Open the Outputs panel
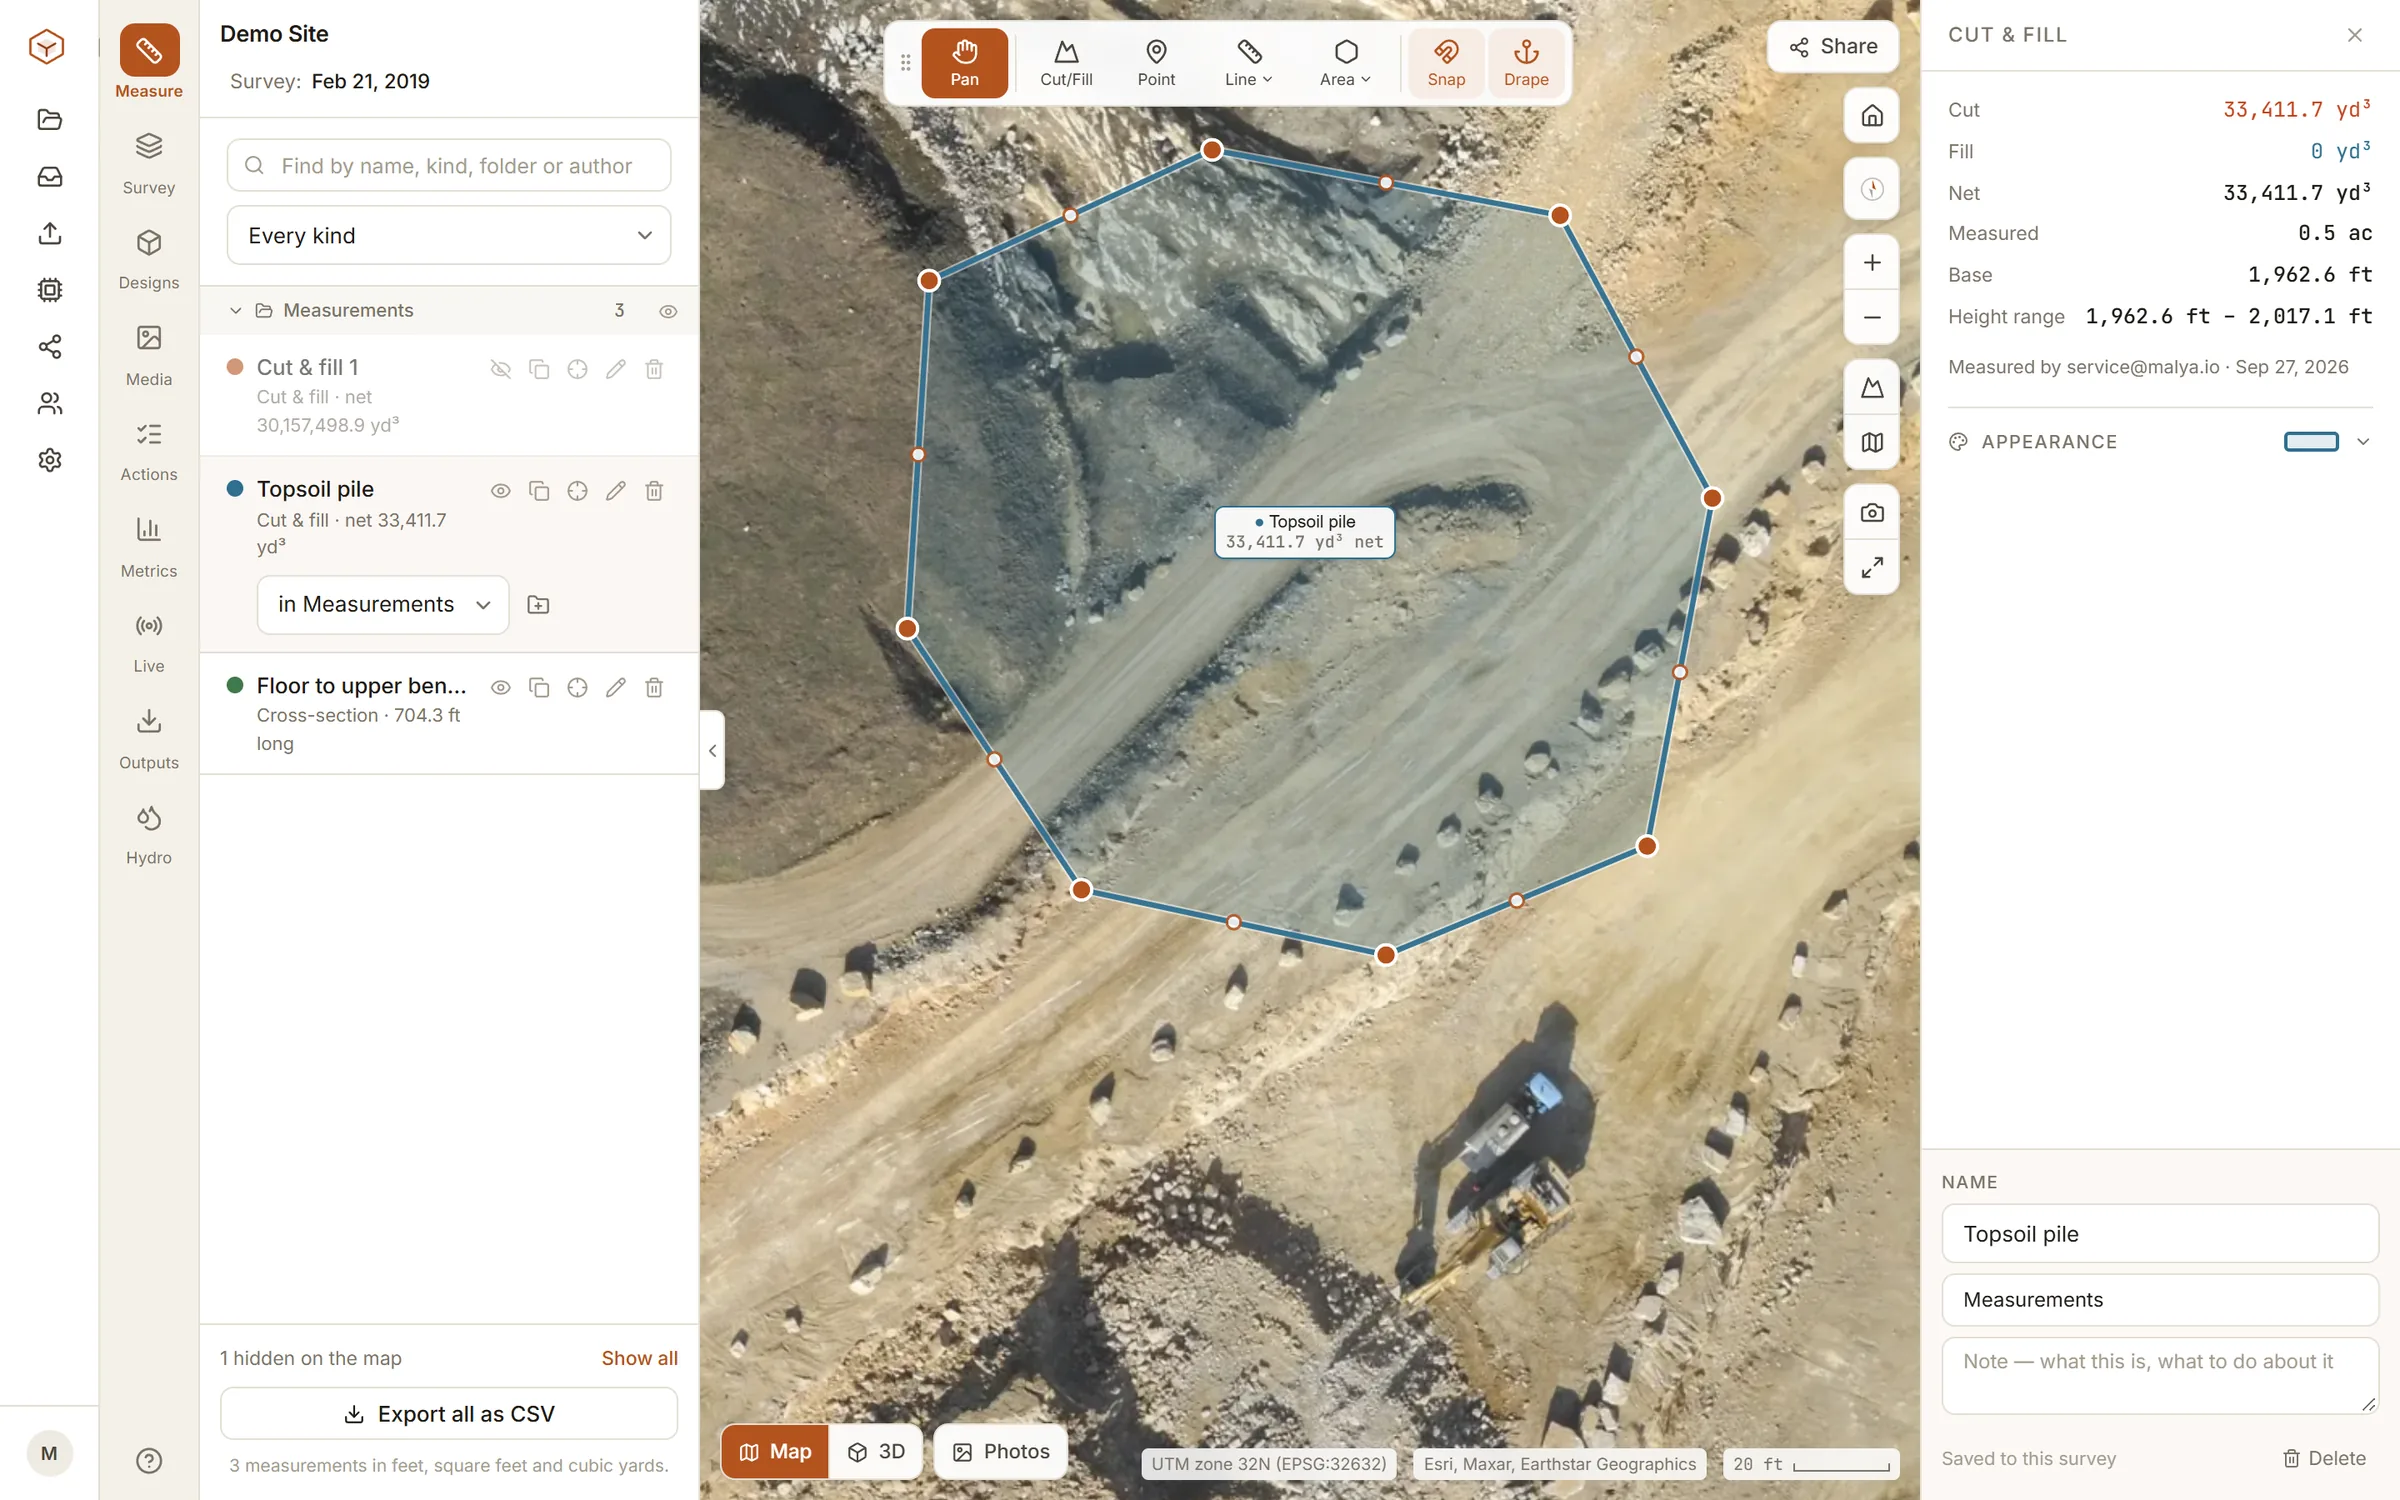This screenshot has width=2400, height=1500. tap(149, 738)
